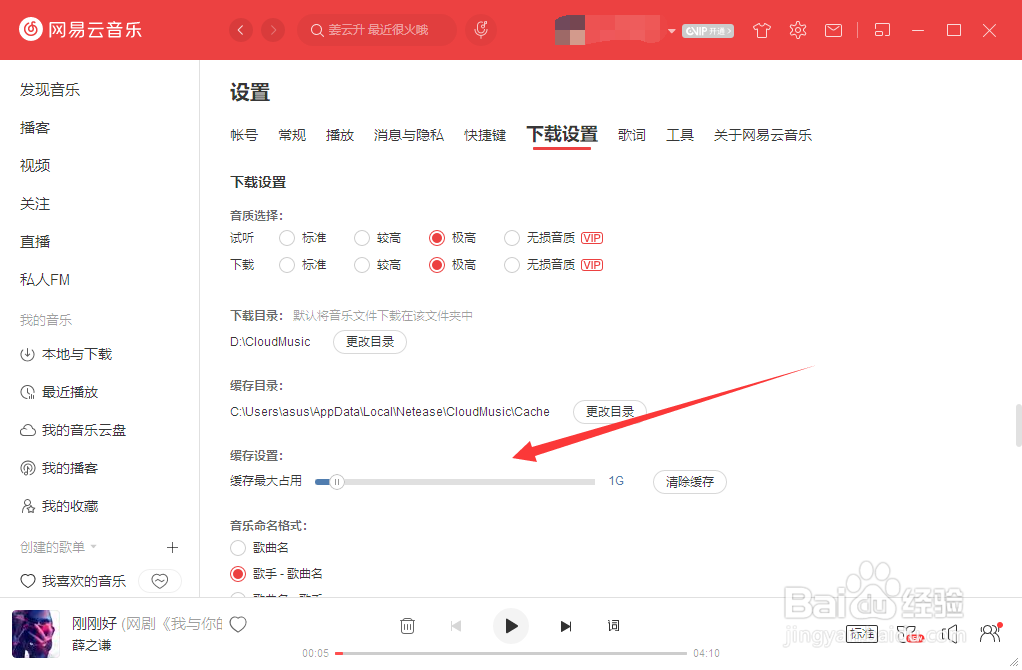Viewport: 1022px width, 670px height.
Task: Change cache directory with 更改目录 button
Action: pyautogui.click(x=609, y=412)
